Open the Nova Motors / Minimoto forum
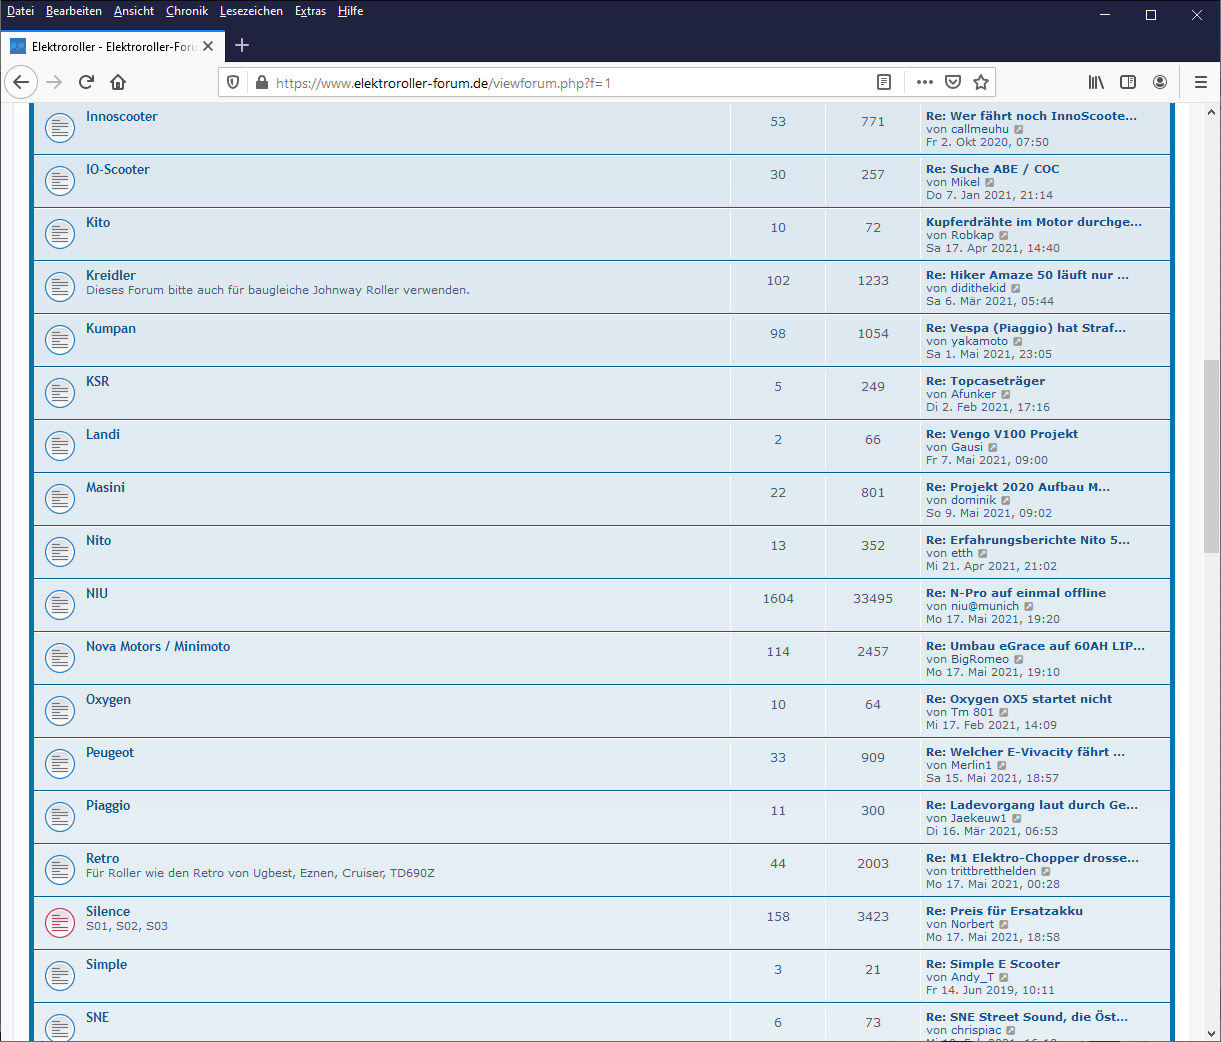 click(x=158, y=646)
